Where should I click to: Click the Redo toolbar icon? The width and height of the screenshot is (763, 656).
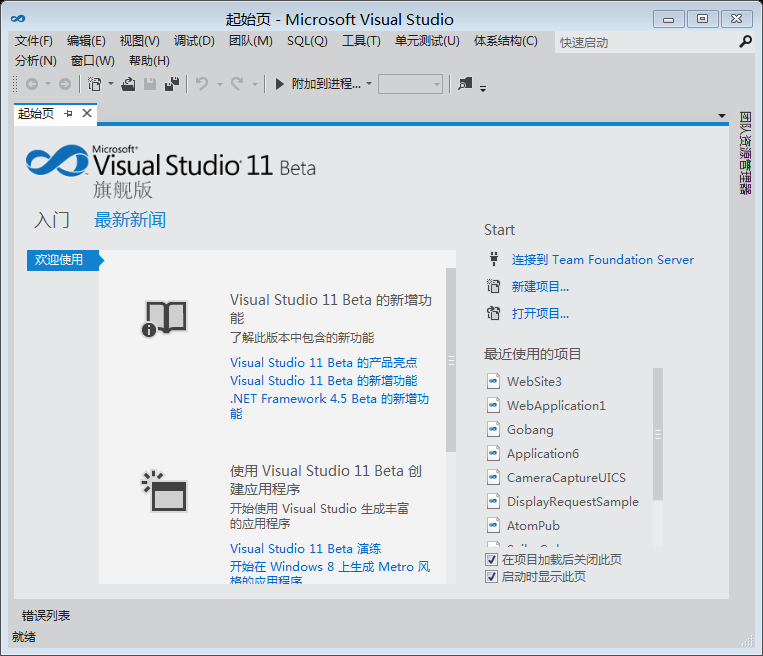[237, 84]
